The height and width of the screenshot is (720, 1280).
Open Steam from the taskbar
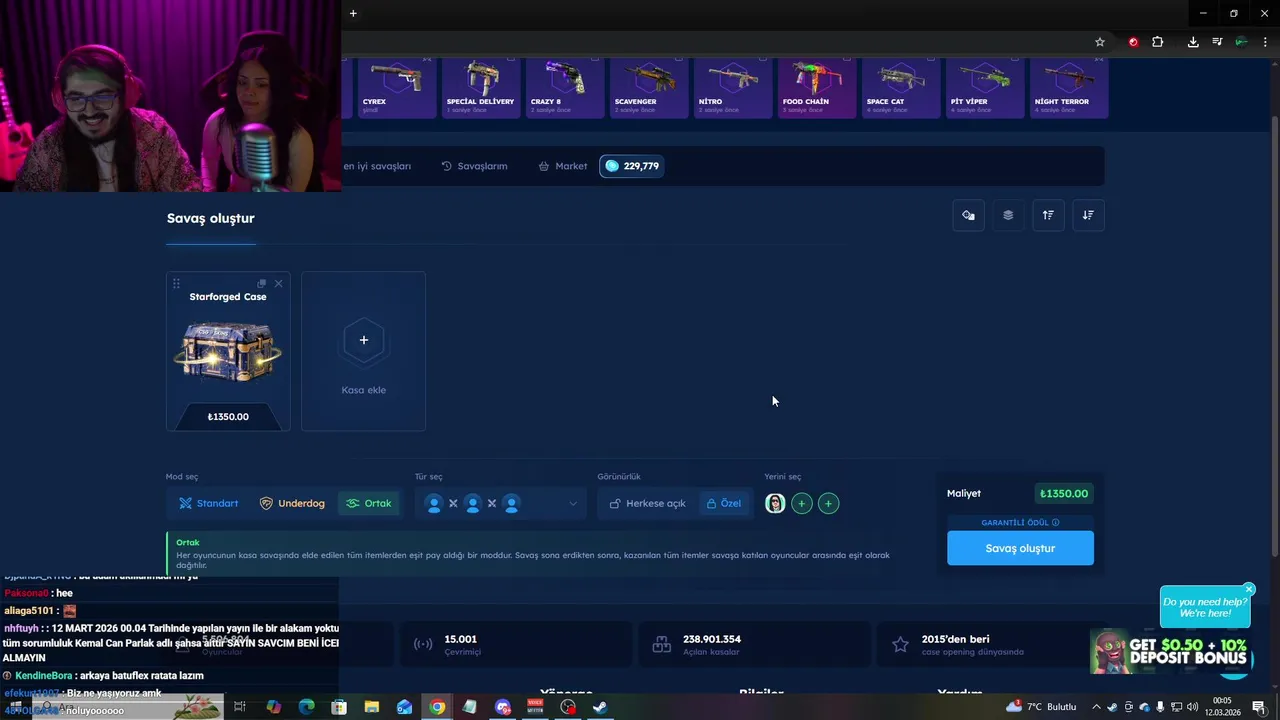pyautogui.click(x=600, y=707)
